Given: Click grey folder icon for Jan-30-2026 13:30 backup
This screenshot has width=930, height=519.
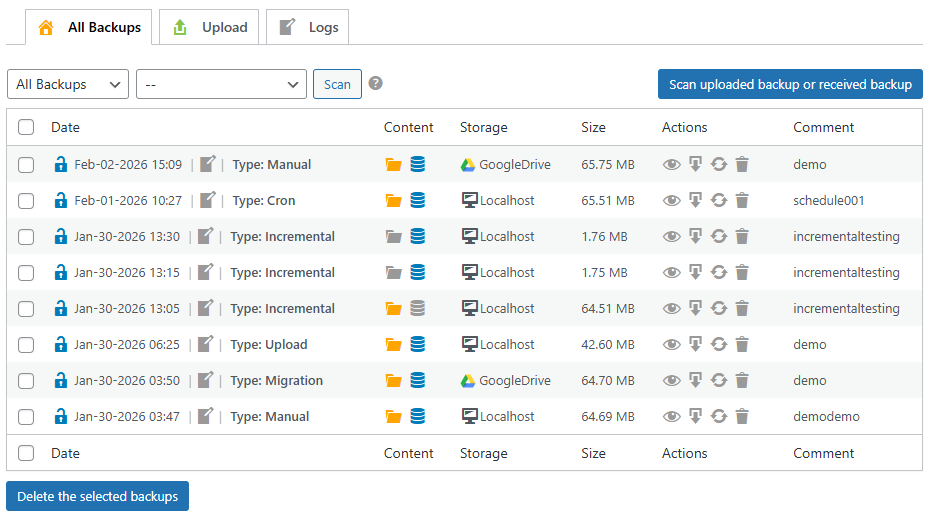Looking at the screenshot, I should (x=393, y=237).
